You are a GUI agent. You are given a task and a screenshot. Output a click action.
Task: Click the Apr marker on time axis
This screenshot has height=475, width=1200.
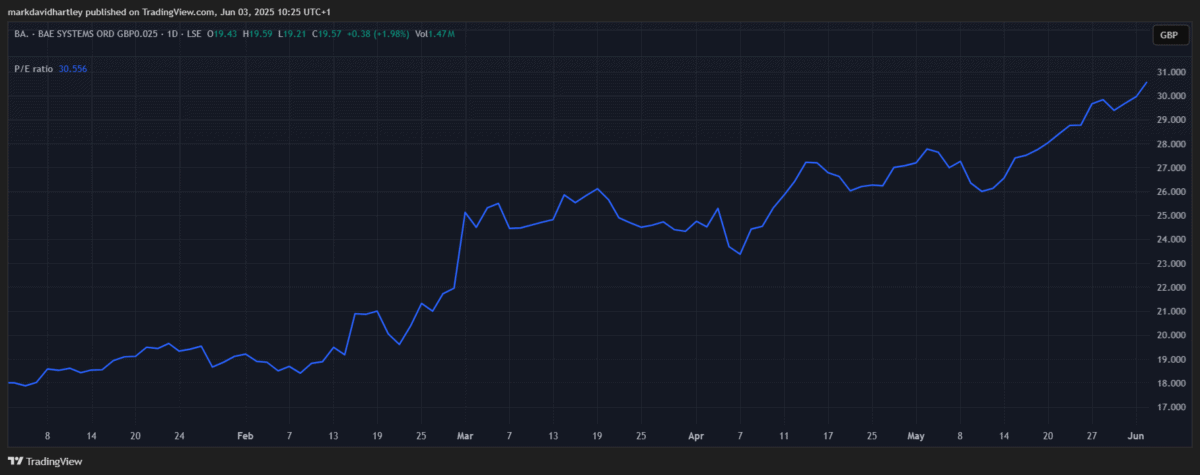695,437
